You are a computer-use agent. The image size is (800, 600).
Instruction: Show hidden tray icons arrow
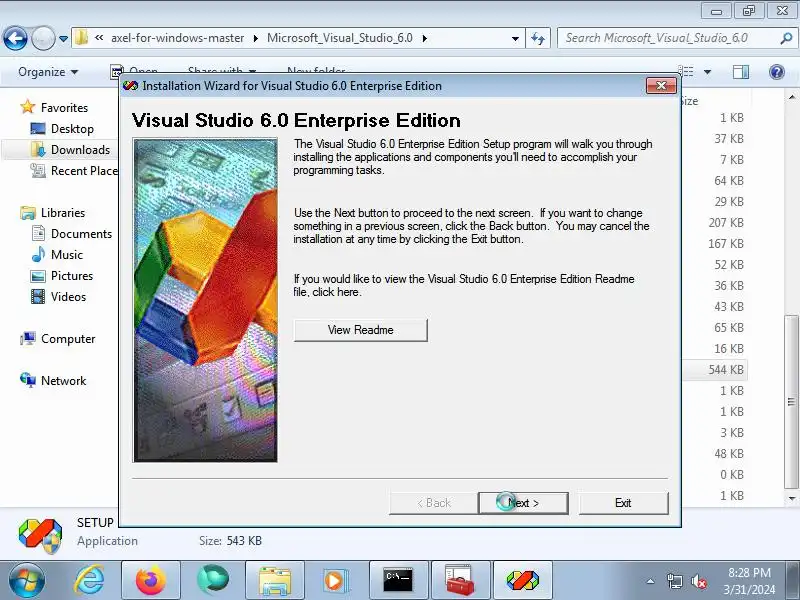tap(651, 581)
